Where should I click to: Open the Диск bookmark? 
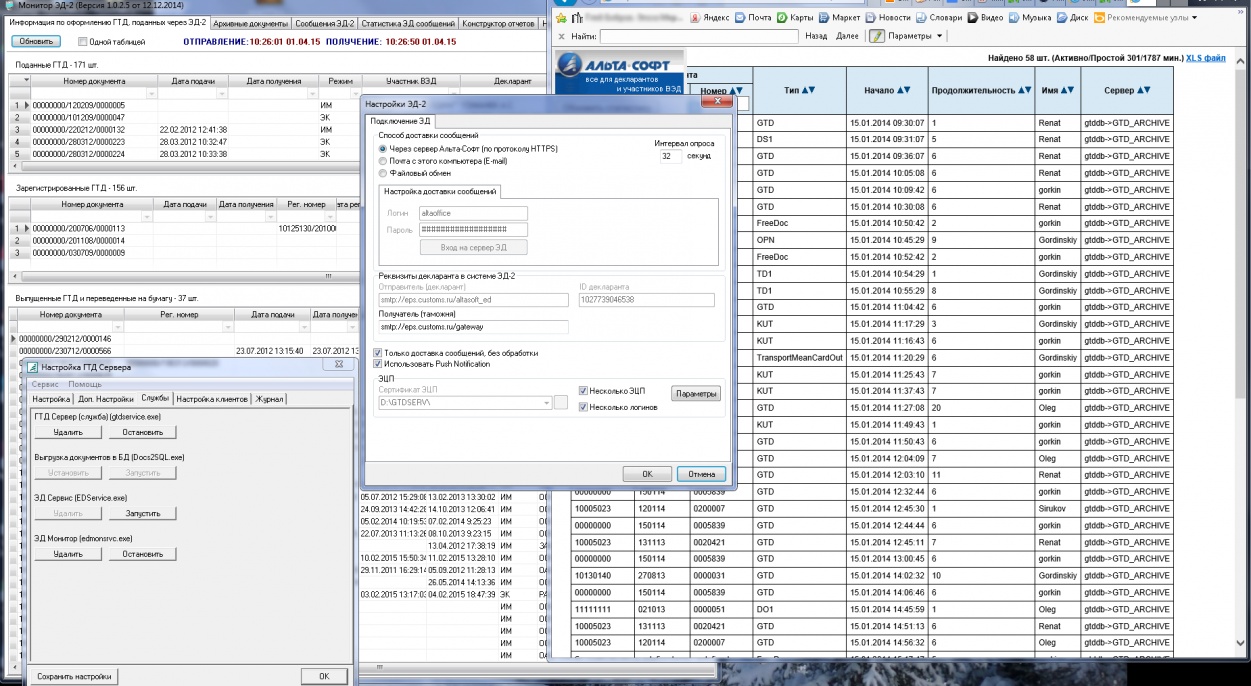pyautogui.click(x=1071, y=18)
